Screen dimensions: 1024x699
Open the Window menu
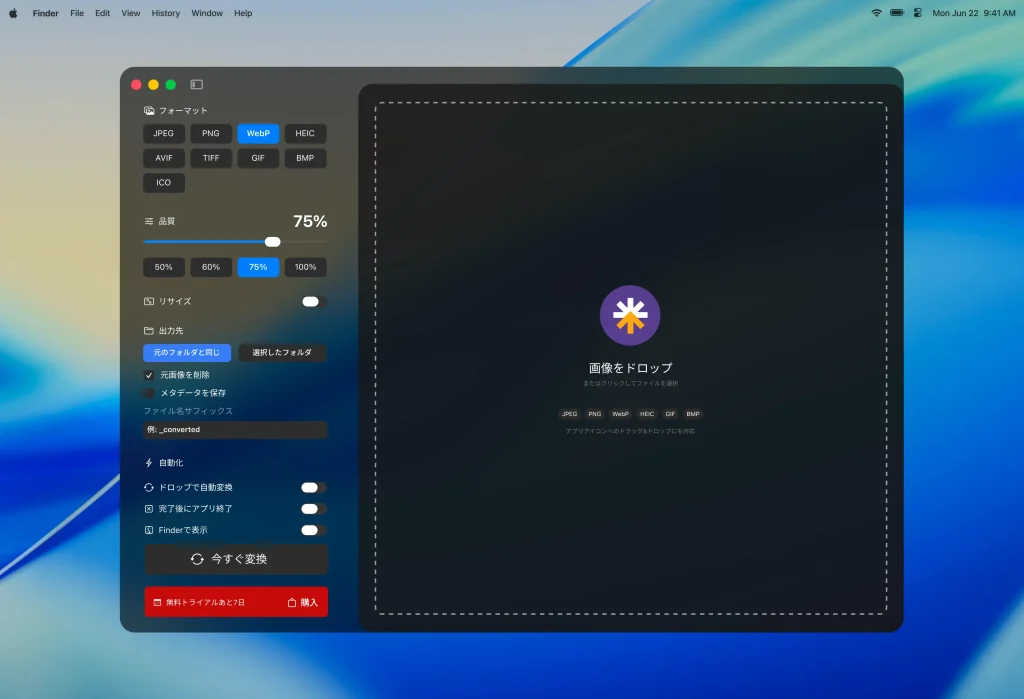(207, 13)
